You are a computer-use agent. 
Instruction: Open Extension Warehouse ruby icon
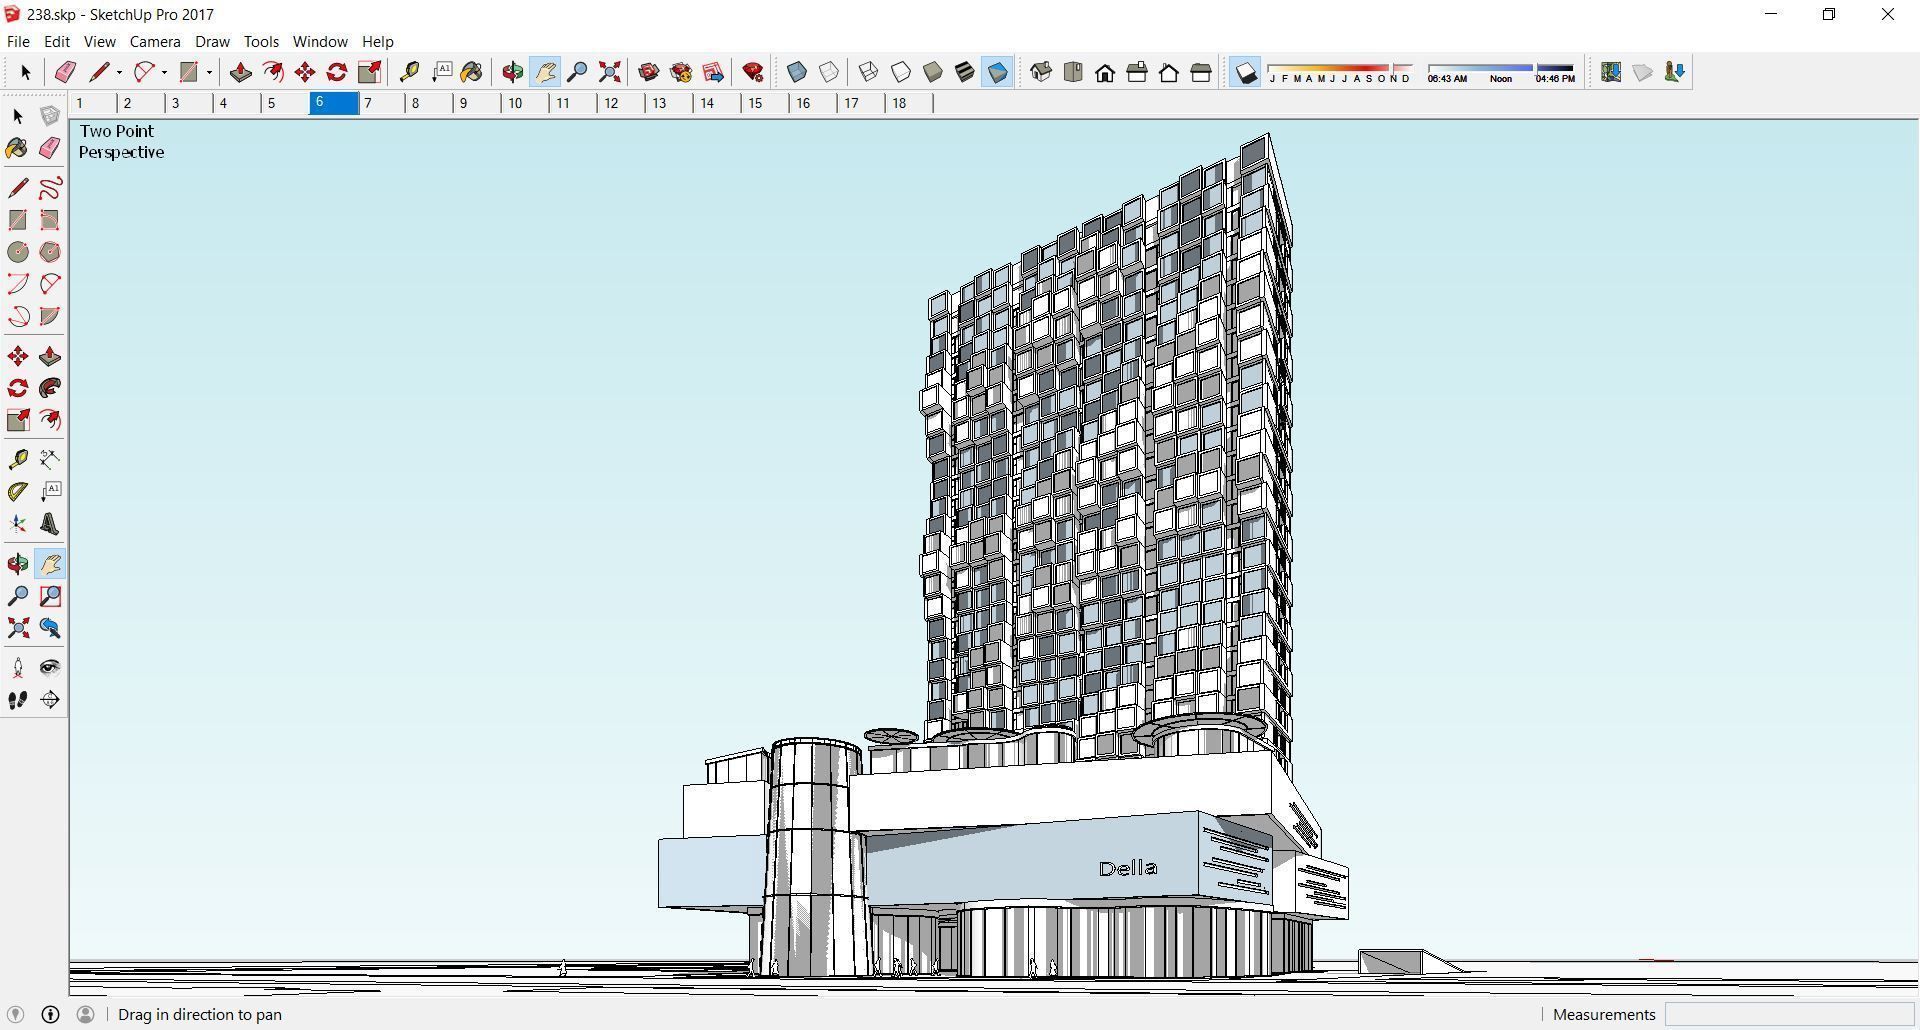754,72
